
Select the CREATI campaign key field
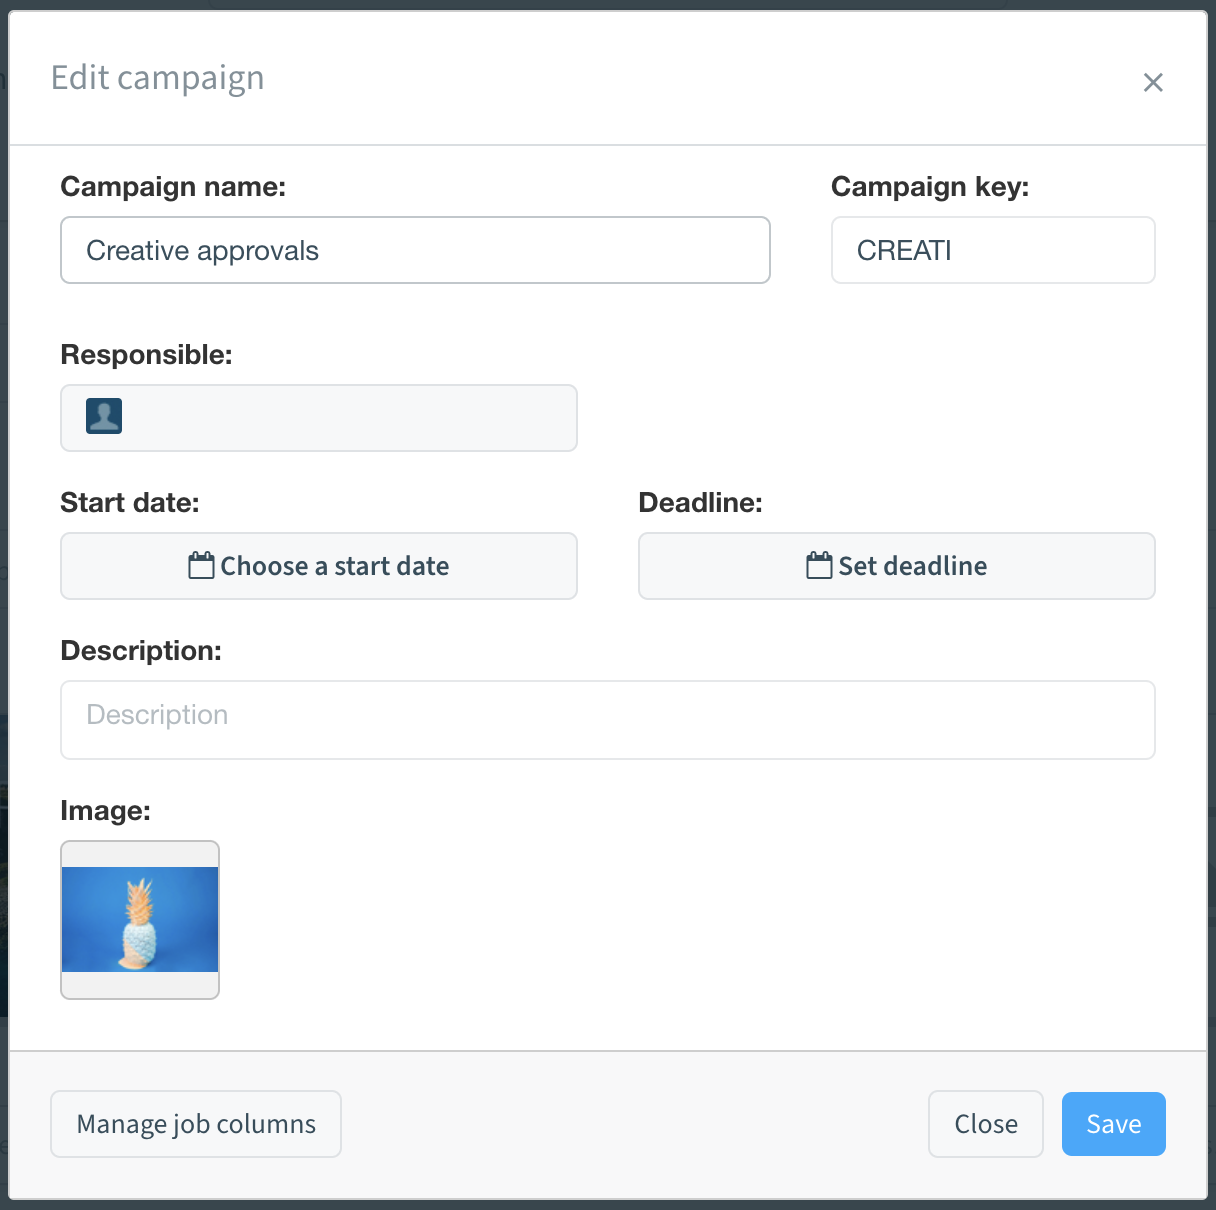pos(992,250)
